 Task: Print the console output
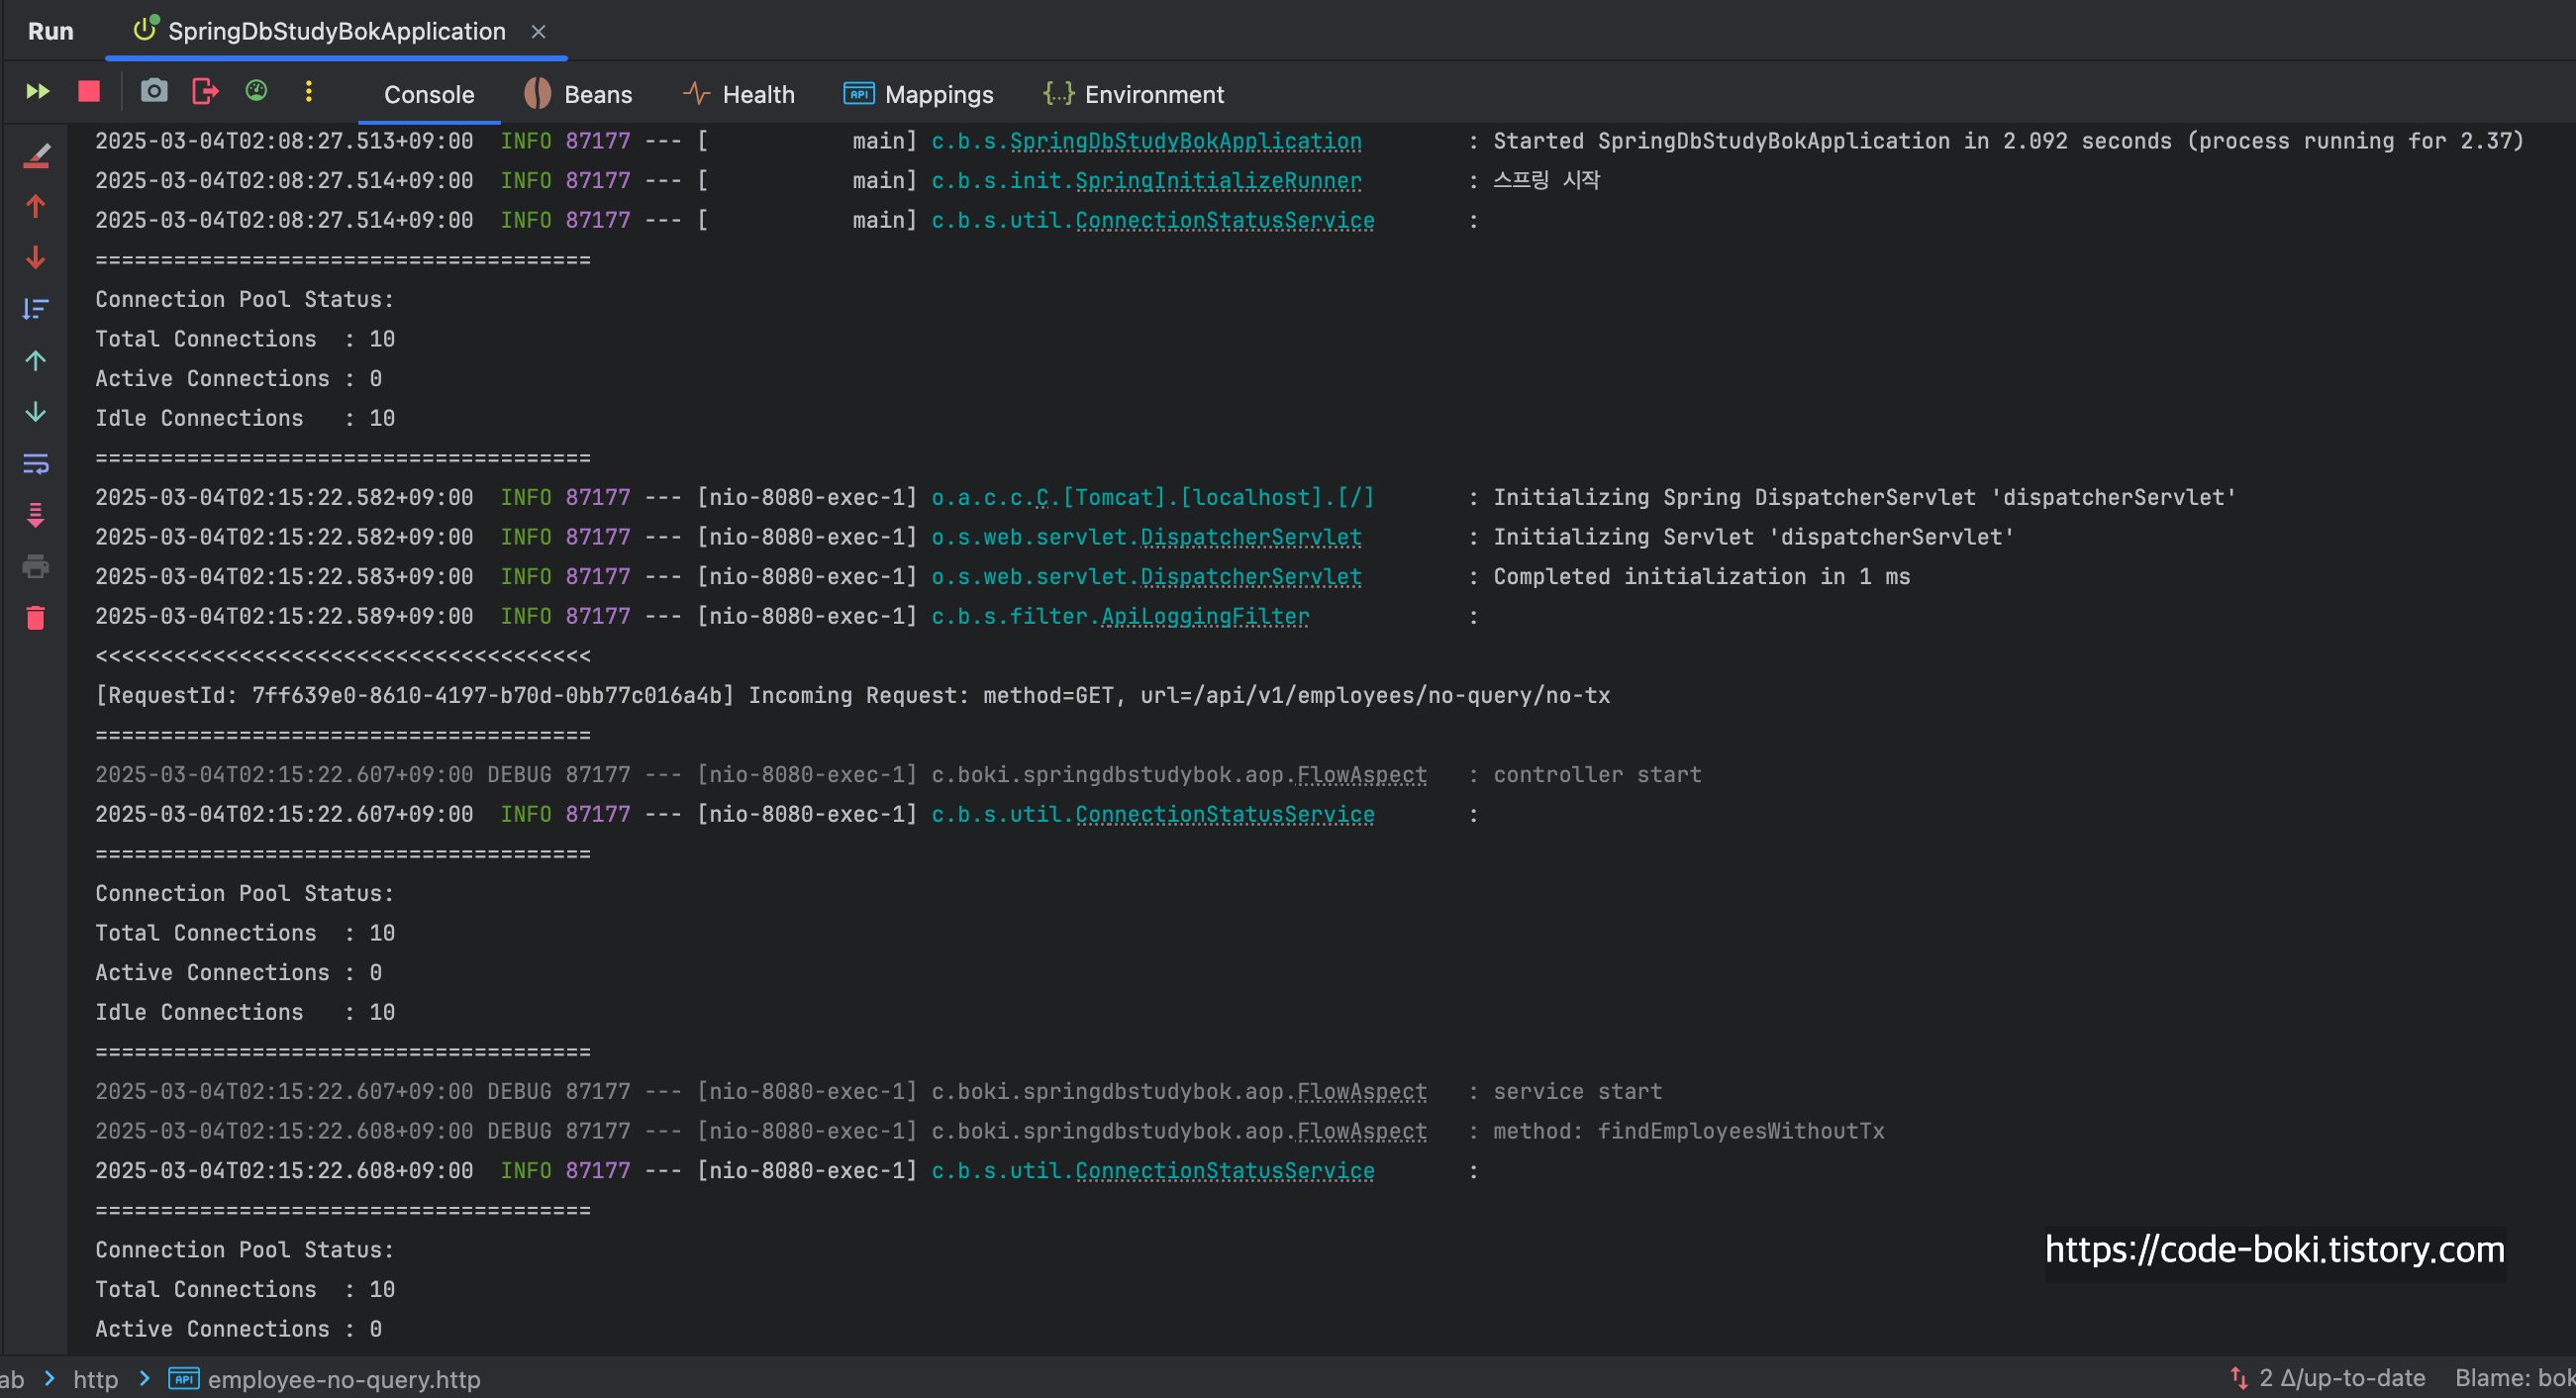pyautogui.click(x=36, y=567)
